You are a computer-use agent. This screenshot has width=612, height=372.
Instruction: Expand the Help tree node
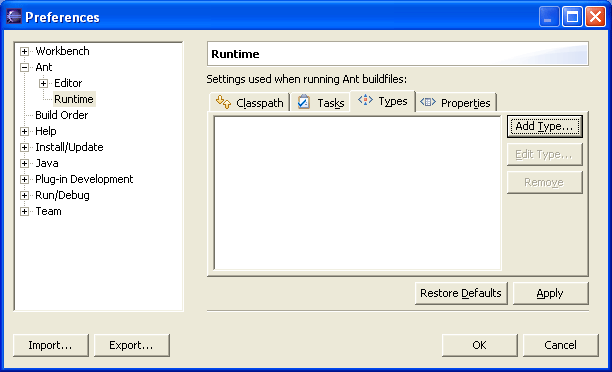tap(24, 131)
